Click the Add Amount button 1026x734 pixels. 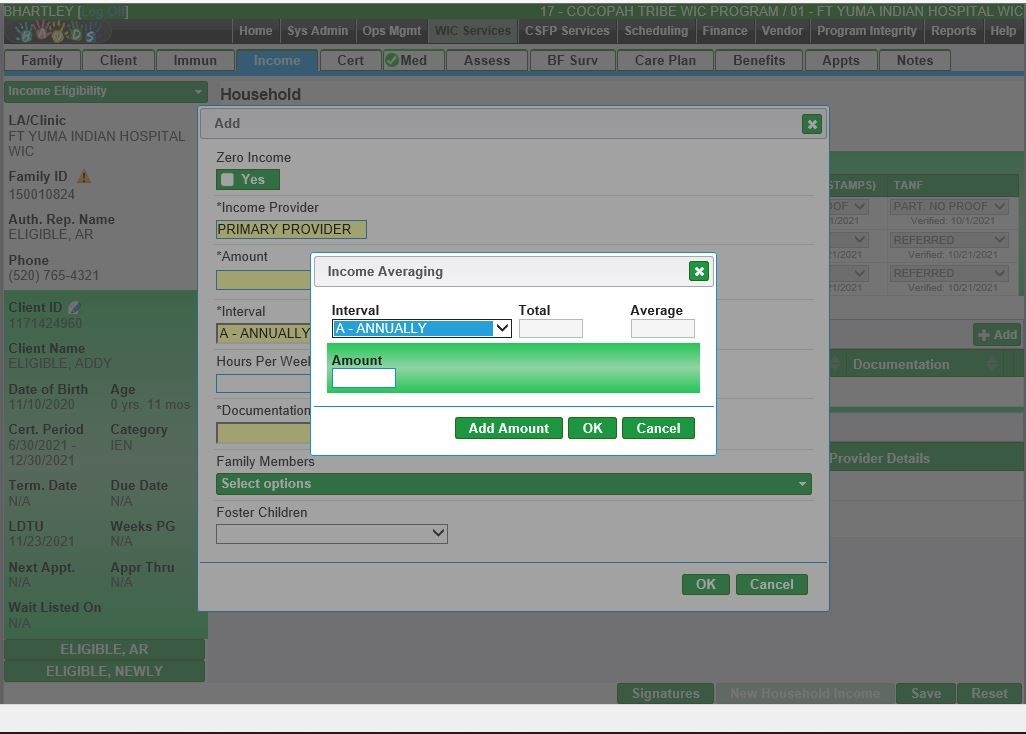click(x=508, y=428)
